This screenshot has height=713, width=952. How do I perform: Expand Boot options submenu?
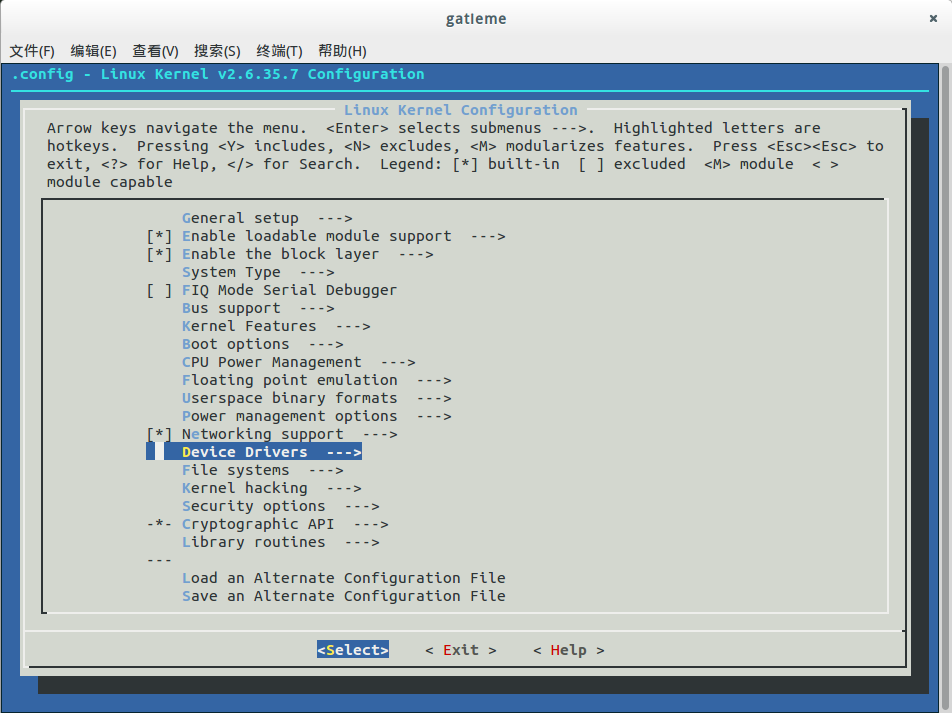263,344
